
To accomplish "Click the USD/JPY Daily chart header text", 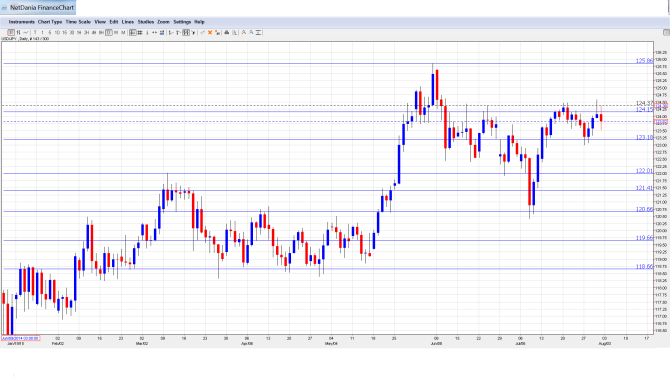I will (x=25, y=39).
